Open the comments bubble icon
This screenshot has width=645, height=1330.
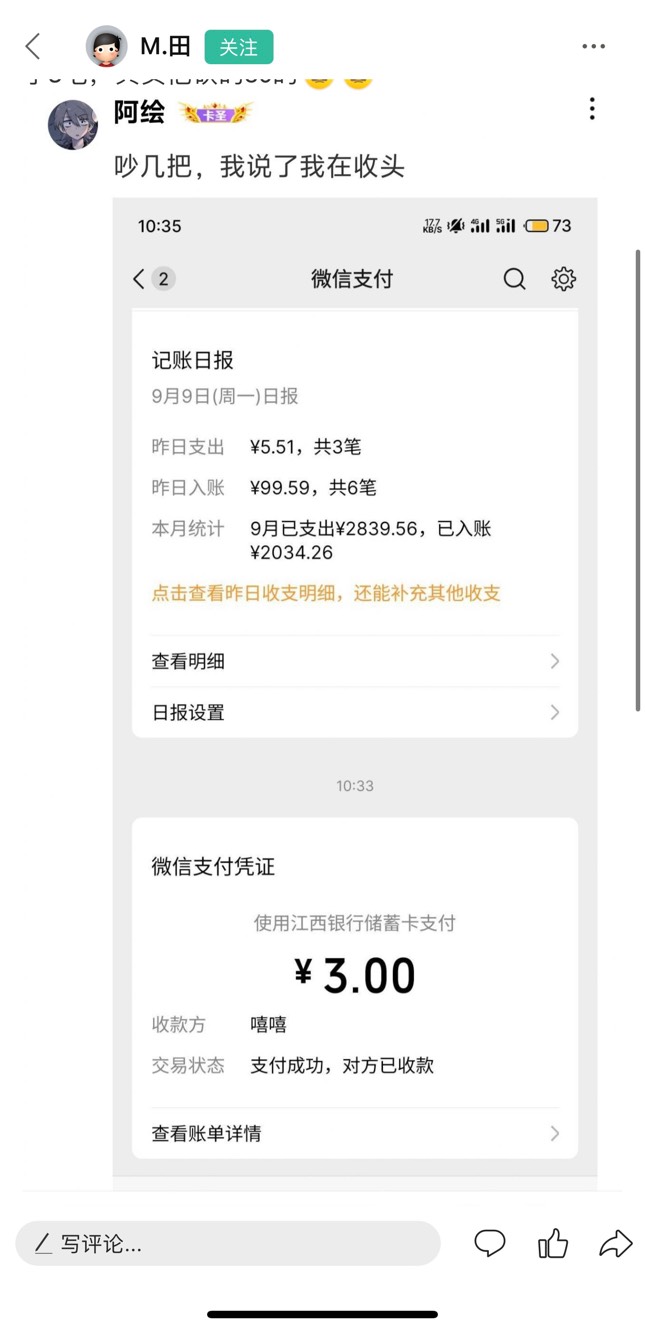(489, 1243)
